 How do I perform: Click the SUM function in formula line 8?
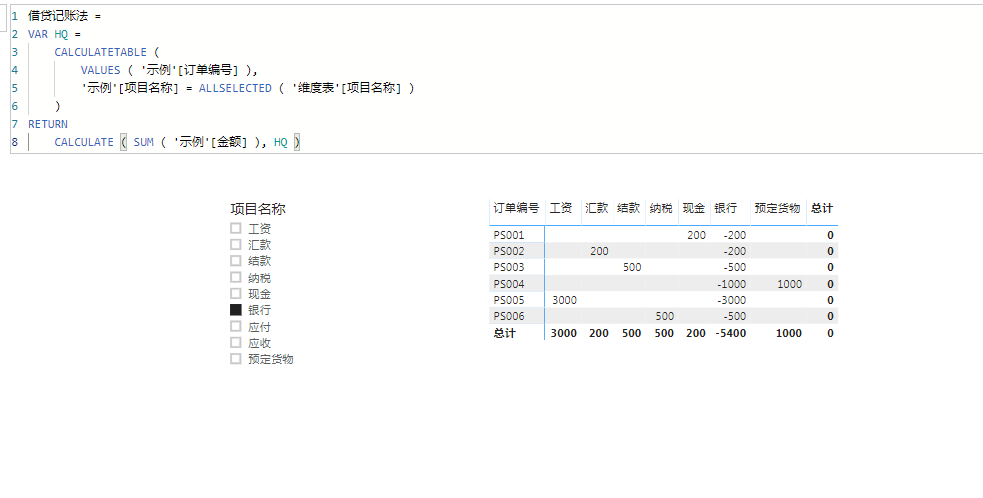pos(144,142)
